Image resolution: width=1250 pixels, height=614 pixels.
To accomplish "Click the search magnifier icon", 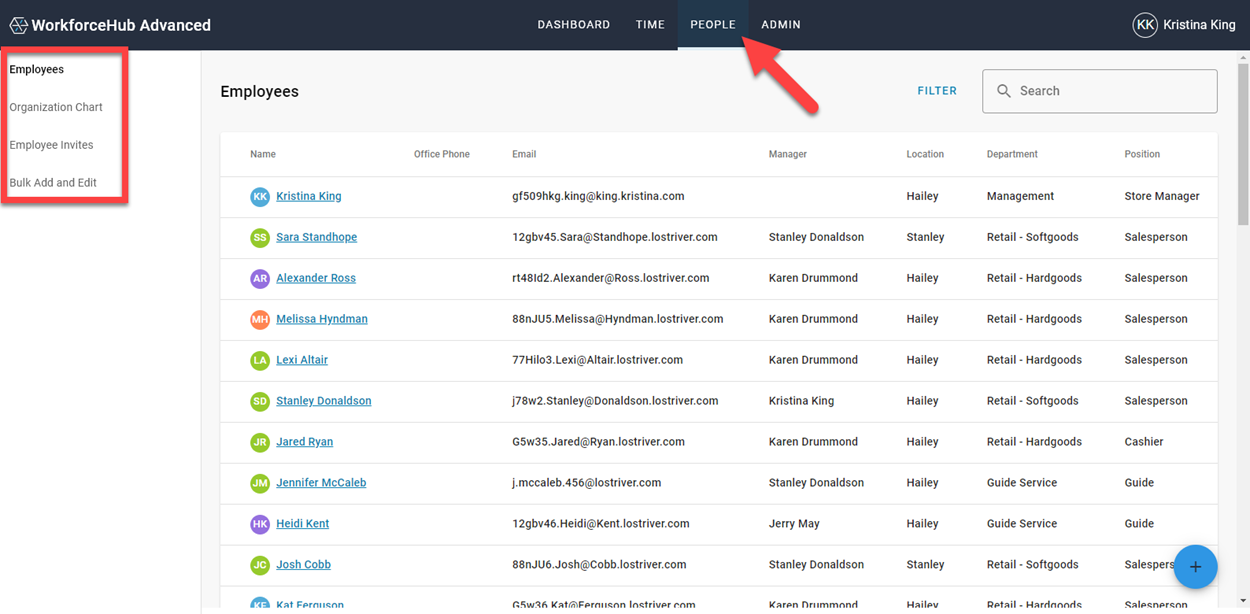I will click(x=1004, y=91).
